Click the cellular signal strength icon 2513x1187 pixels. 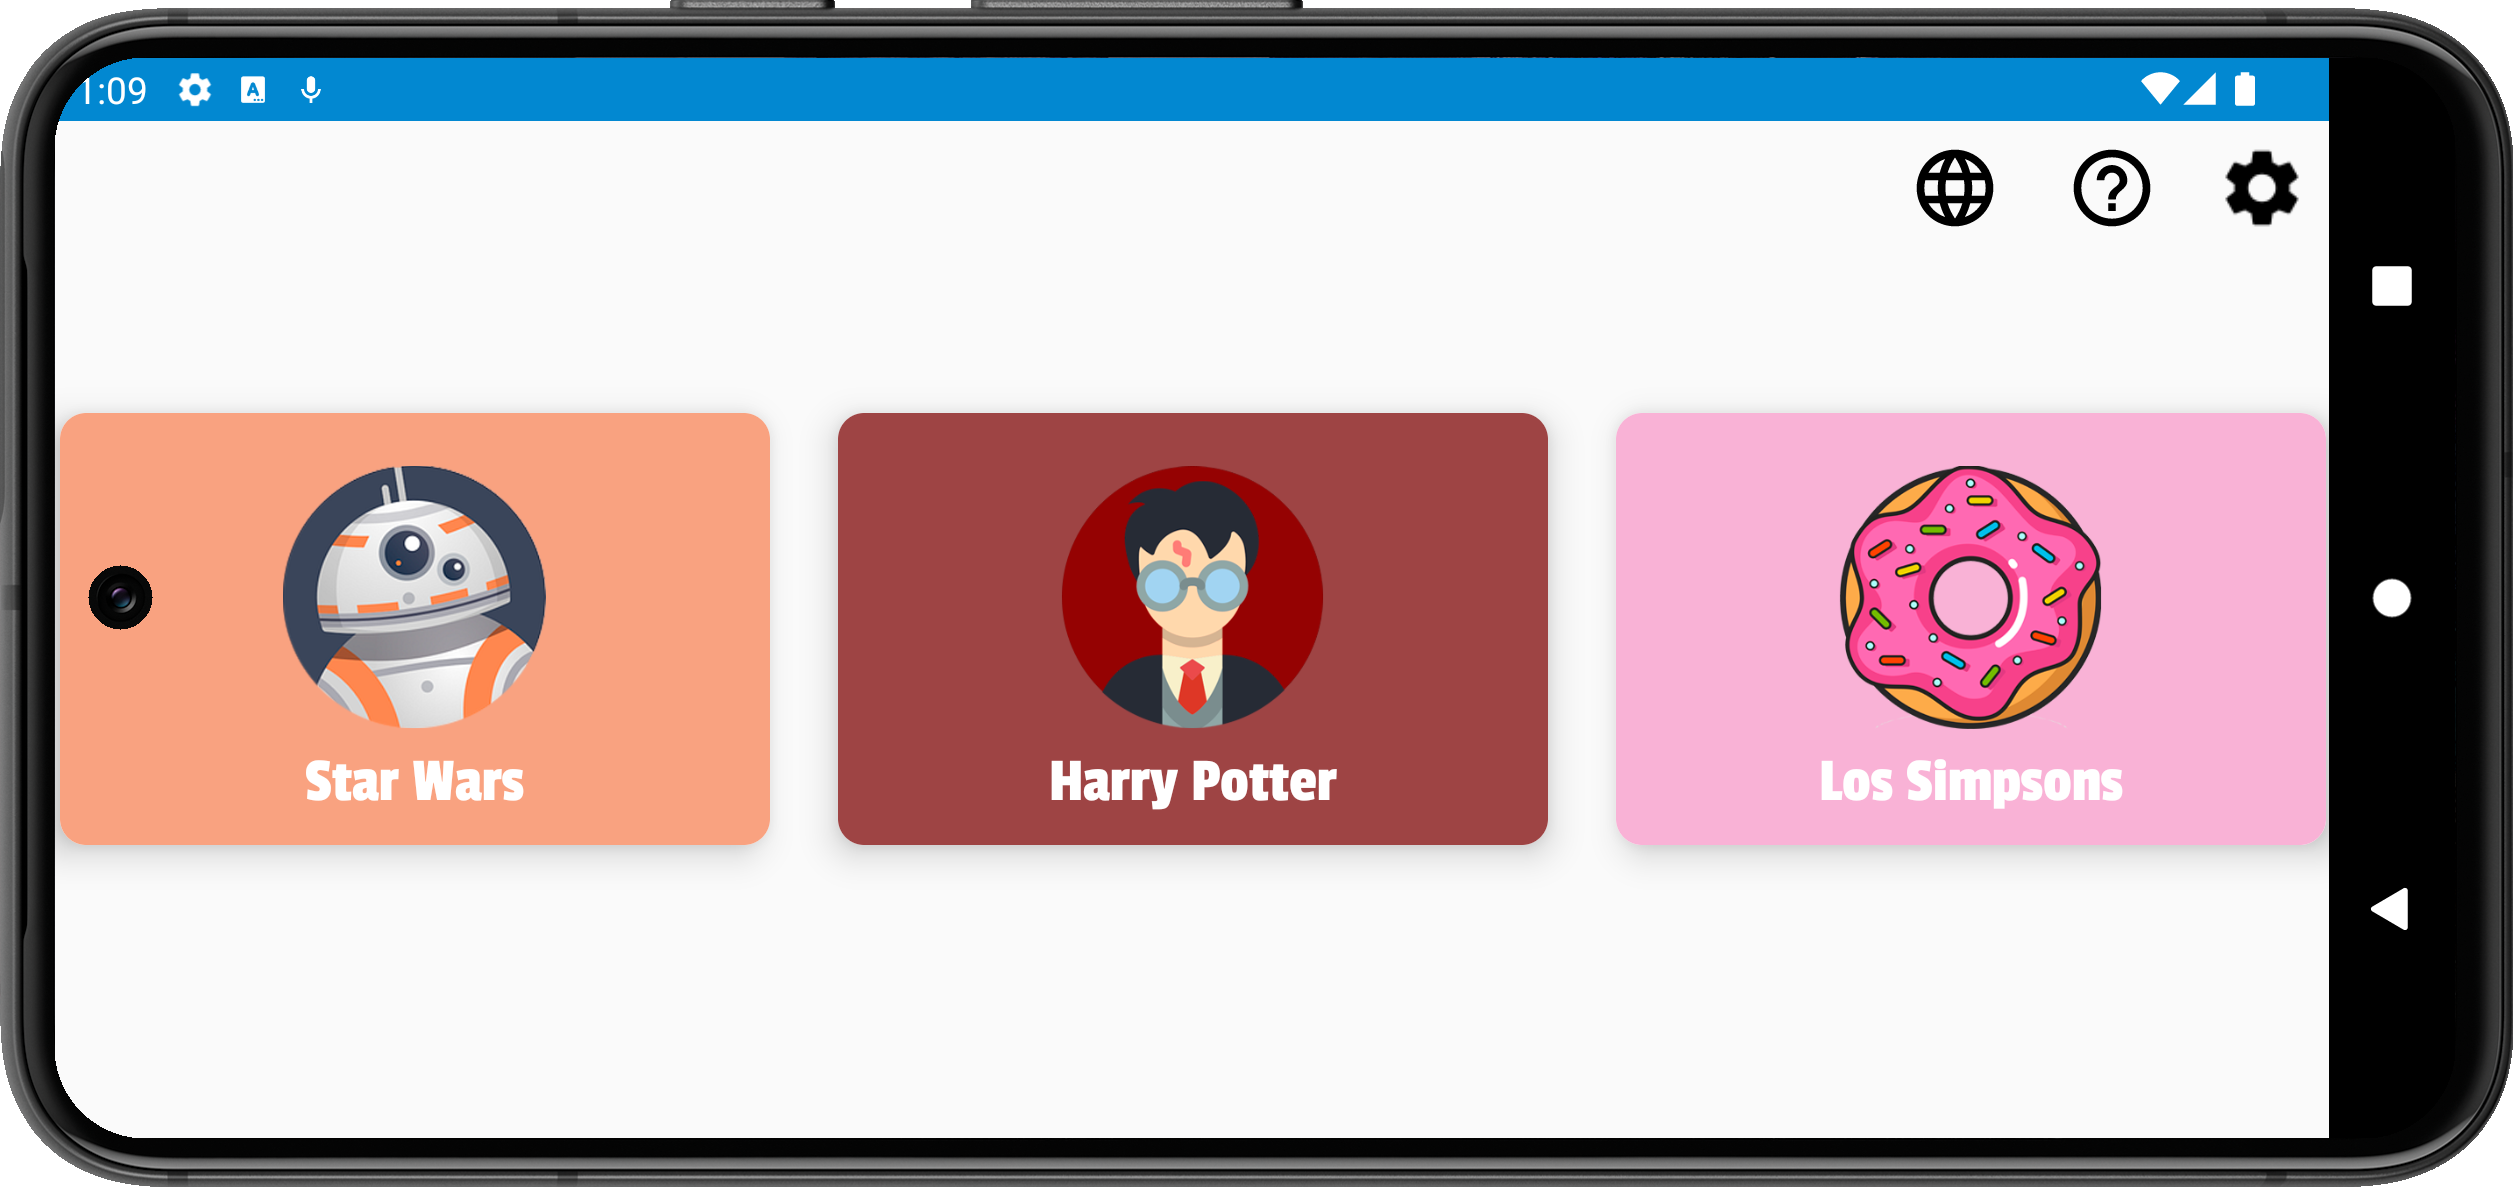[x=2200, y=89]
